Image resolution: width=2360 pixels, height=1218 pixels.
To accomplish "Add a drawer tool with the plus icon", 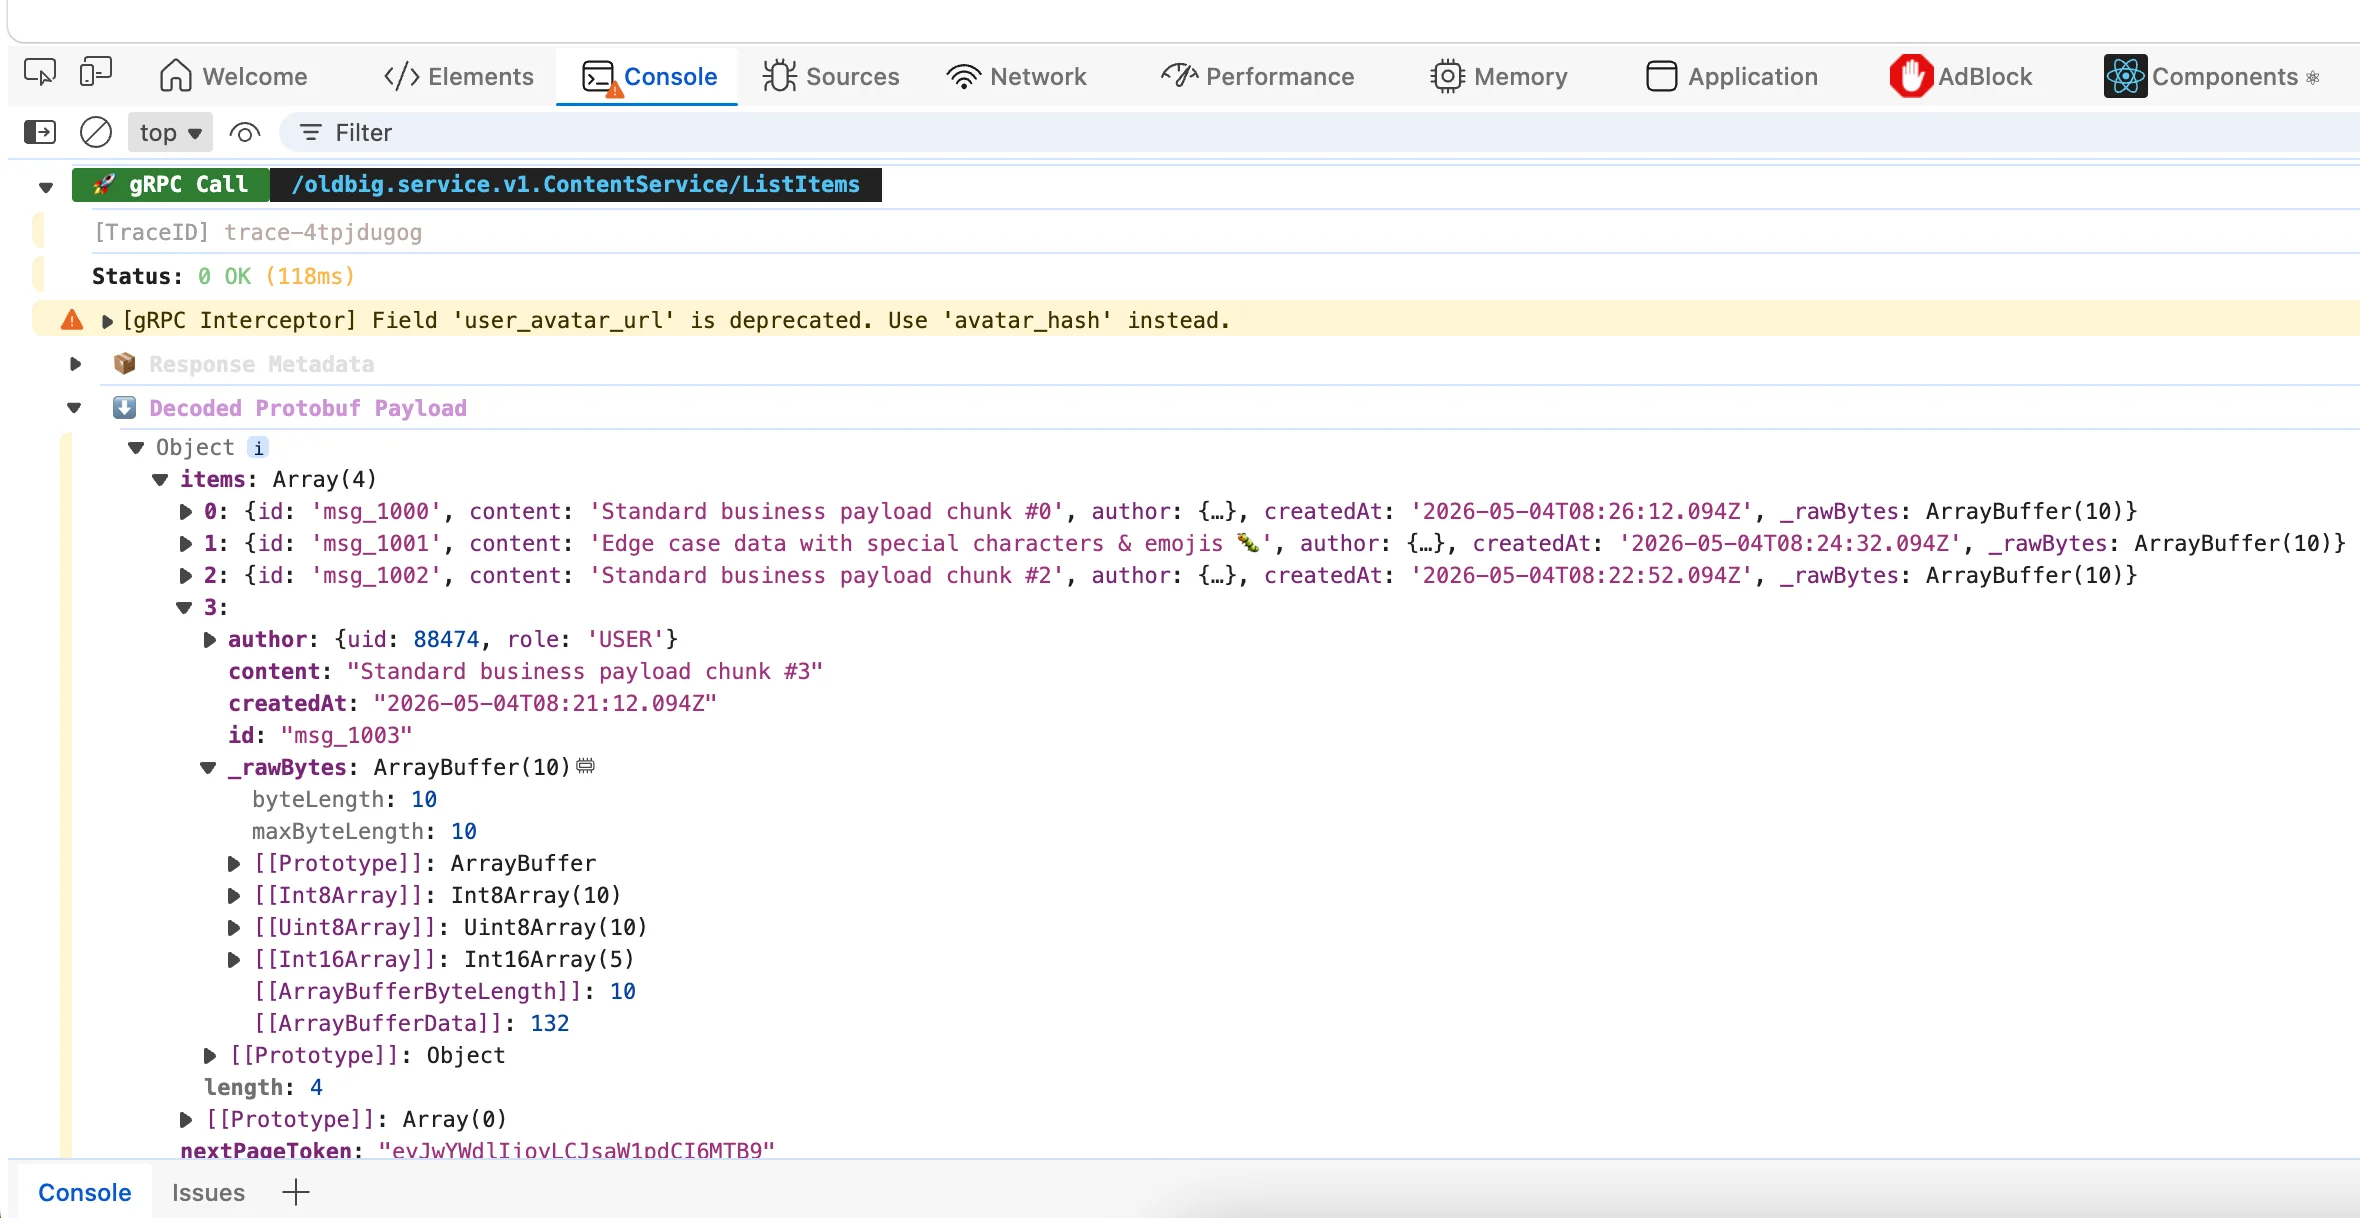I will [296, 1192].
